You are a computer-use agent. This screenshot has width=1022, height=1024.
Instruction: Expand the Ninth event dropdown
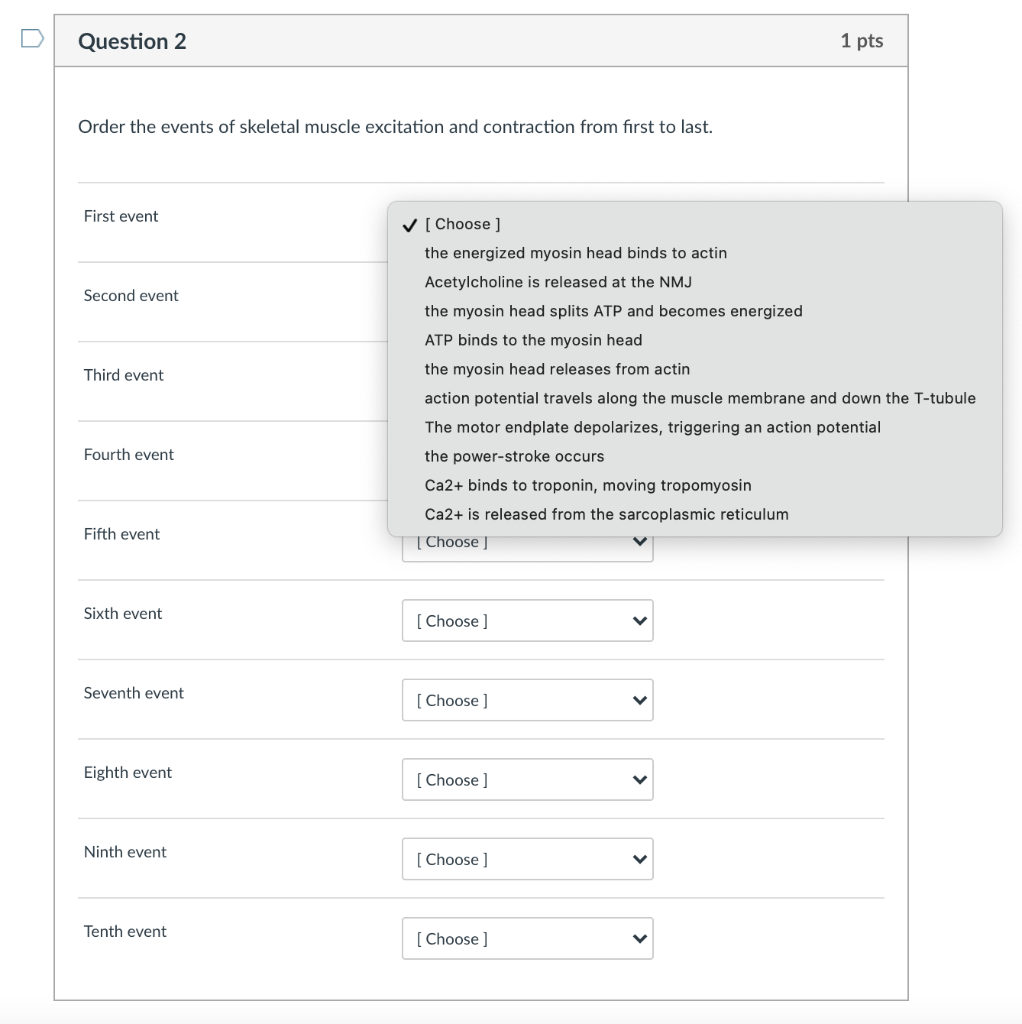(527, 859)
